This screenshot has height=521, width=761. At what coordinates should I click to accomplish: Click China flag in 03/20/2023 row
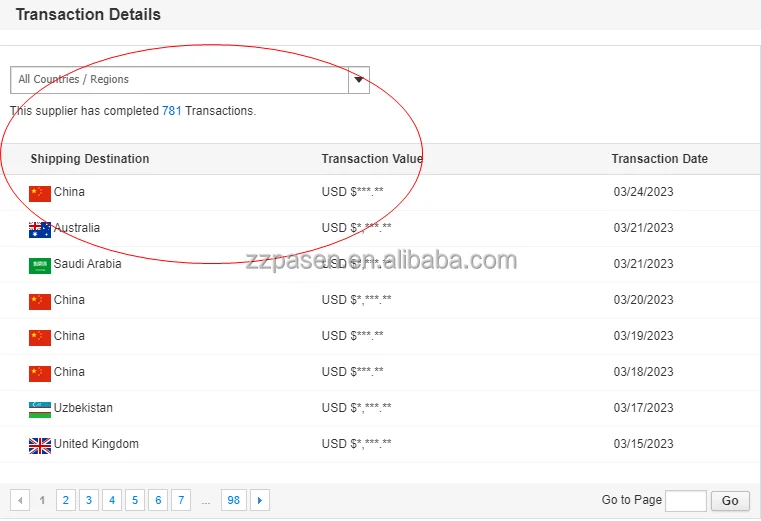pos(40,301)
